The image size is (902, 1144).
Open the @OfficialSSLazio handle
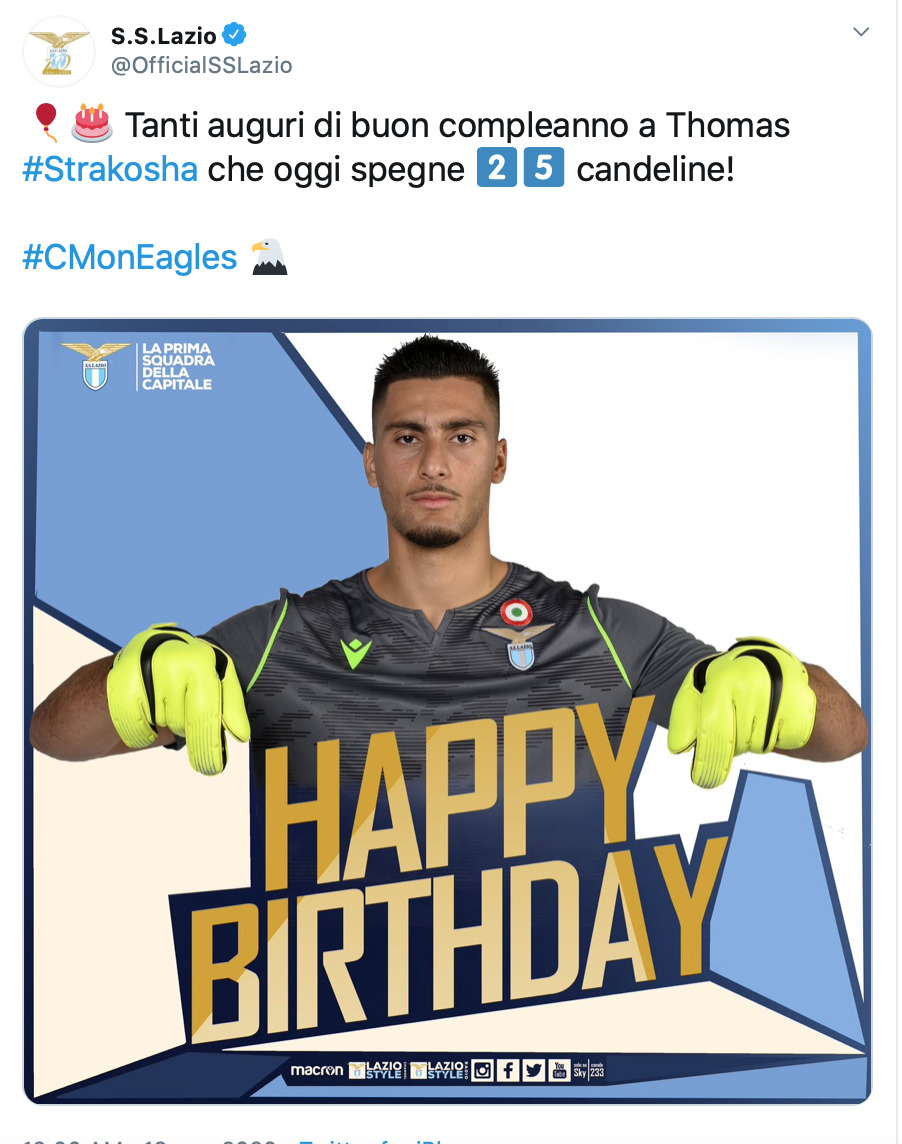201,65
